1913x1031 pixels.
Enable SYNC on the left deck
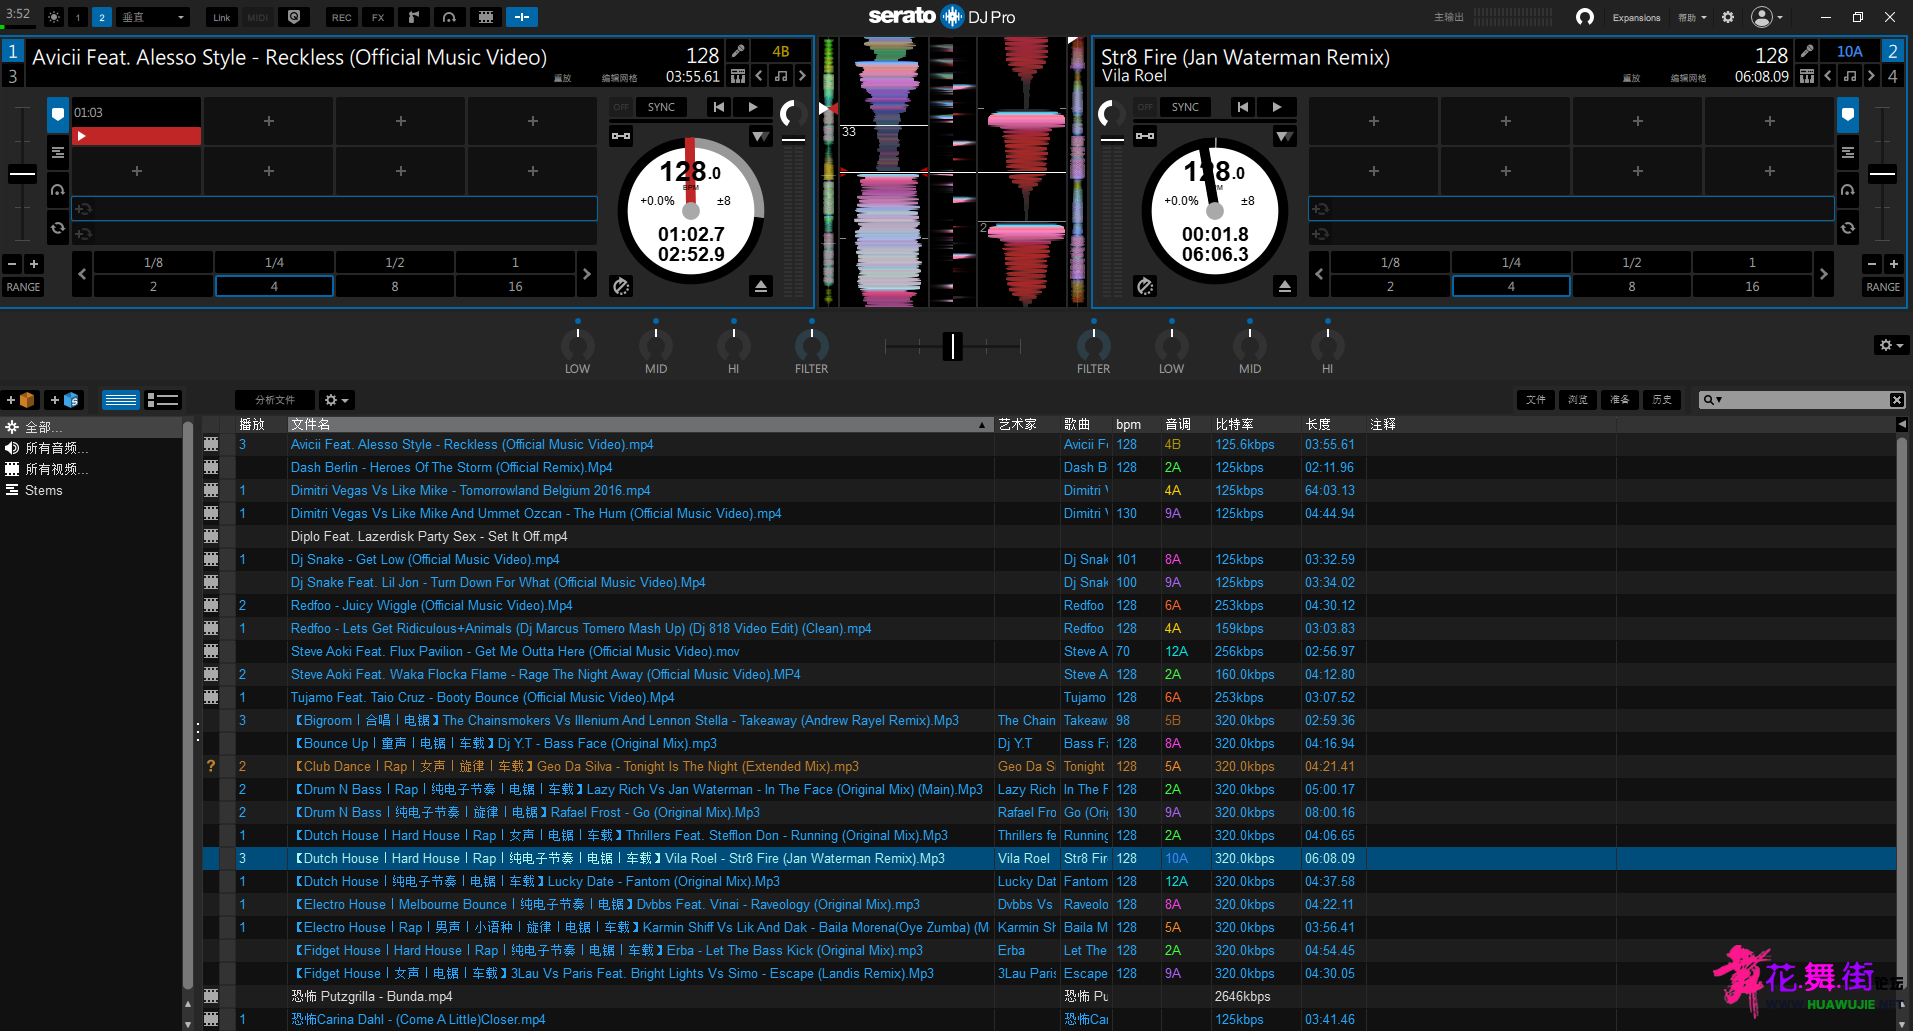(661, 107)
